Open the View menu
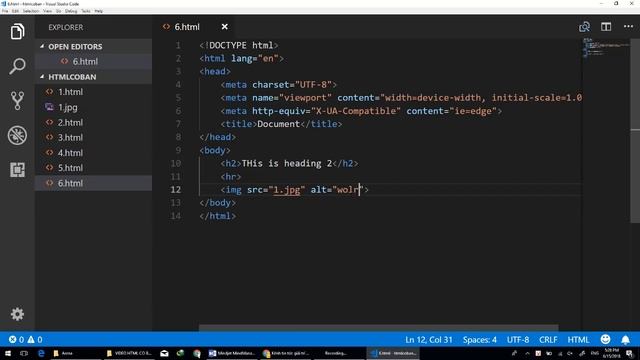Image resolution: width=640 pixels, height=360 pixels. [47, 11]
